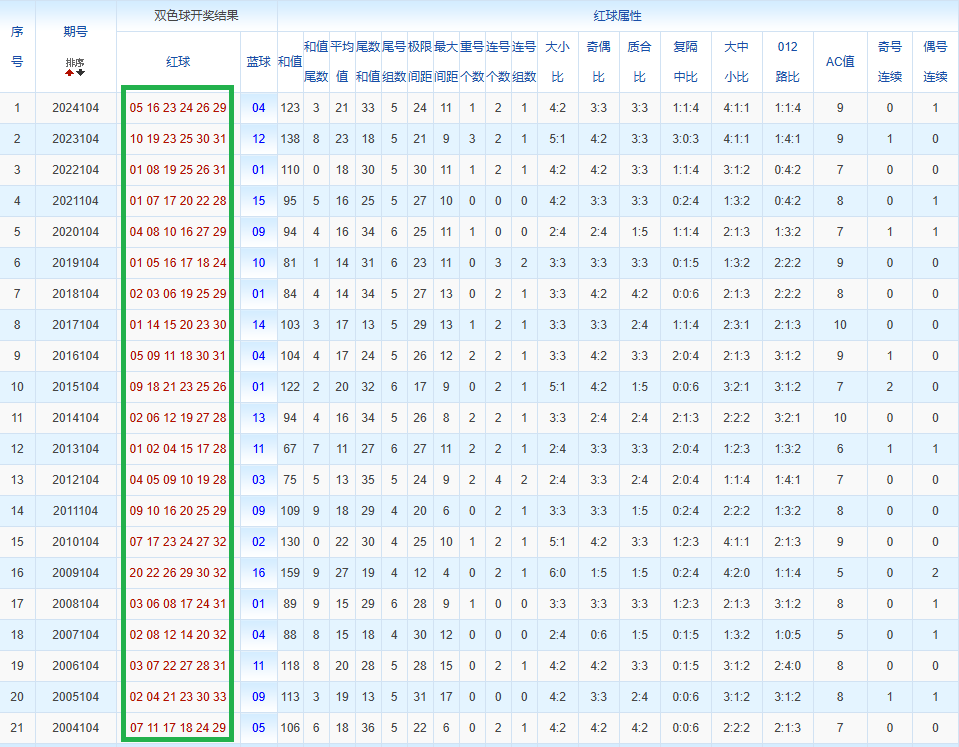This screenshot has width=959, height=747.
Task: Select the 序号 column header
Action: (17, 47)
